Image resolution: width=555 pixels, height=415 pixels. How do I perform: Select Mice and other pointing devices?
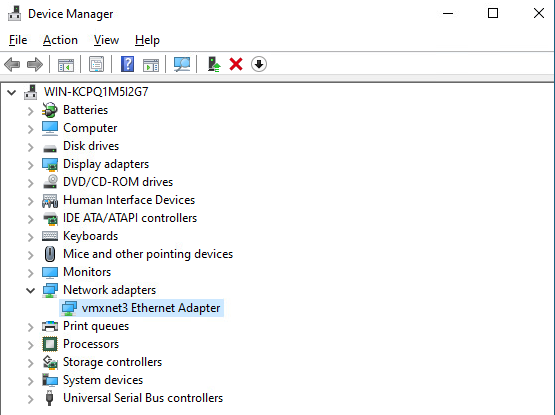pos(148,254)
